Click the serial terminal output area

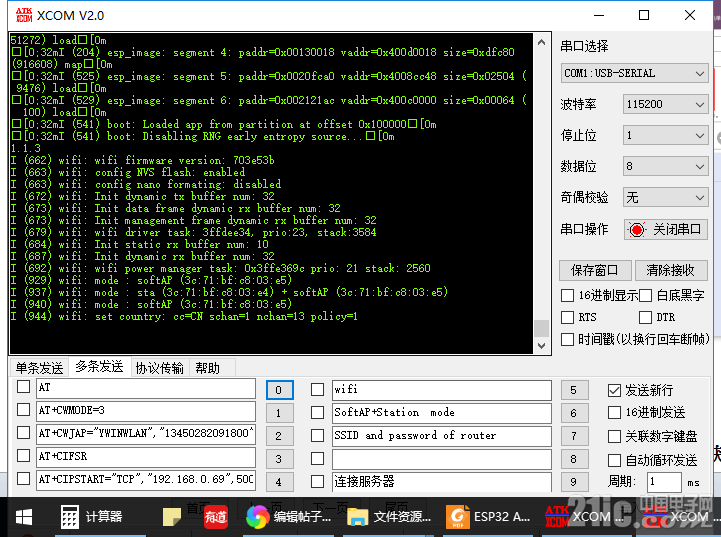tap(271, 193)
